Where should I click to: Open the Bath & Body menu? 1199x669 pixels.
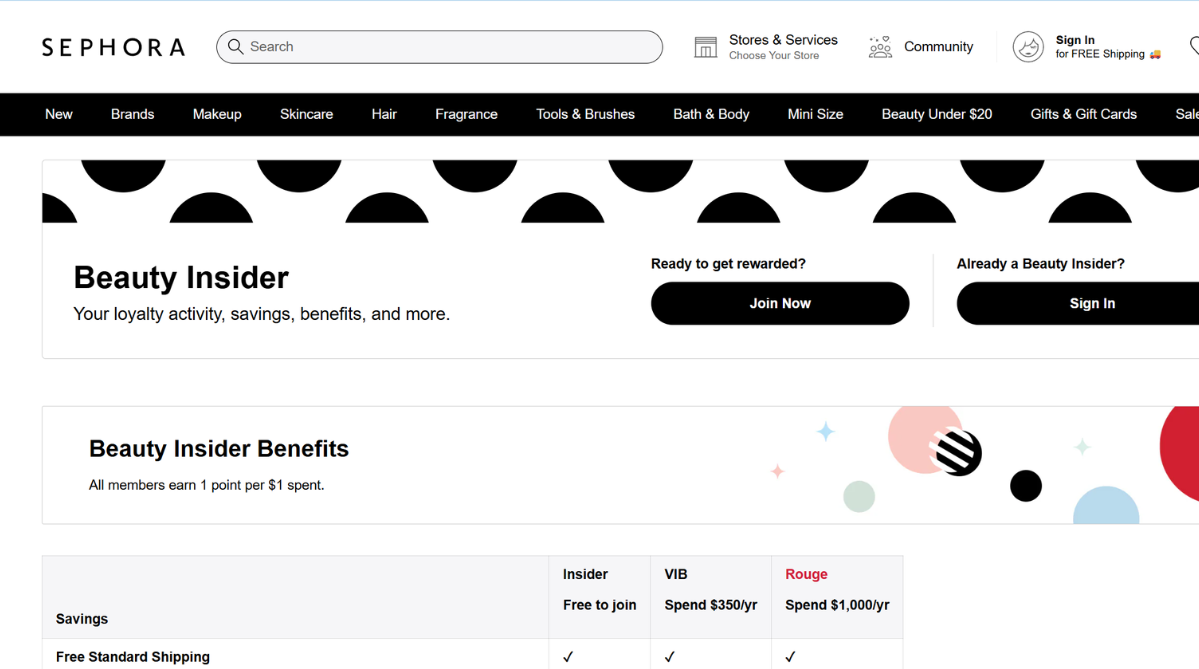(x=711, y=114)
